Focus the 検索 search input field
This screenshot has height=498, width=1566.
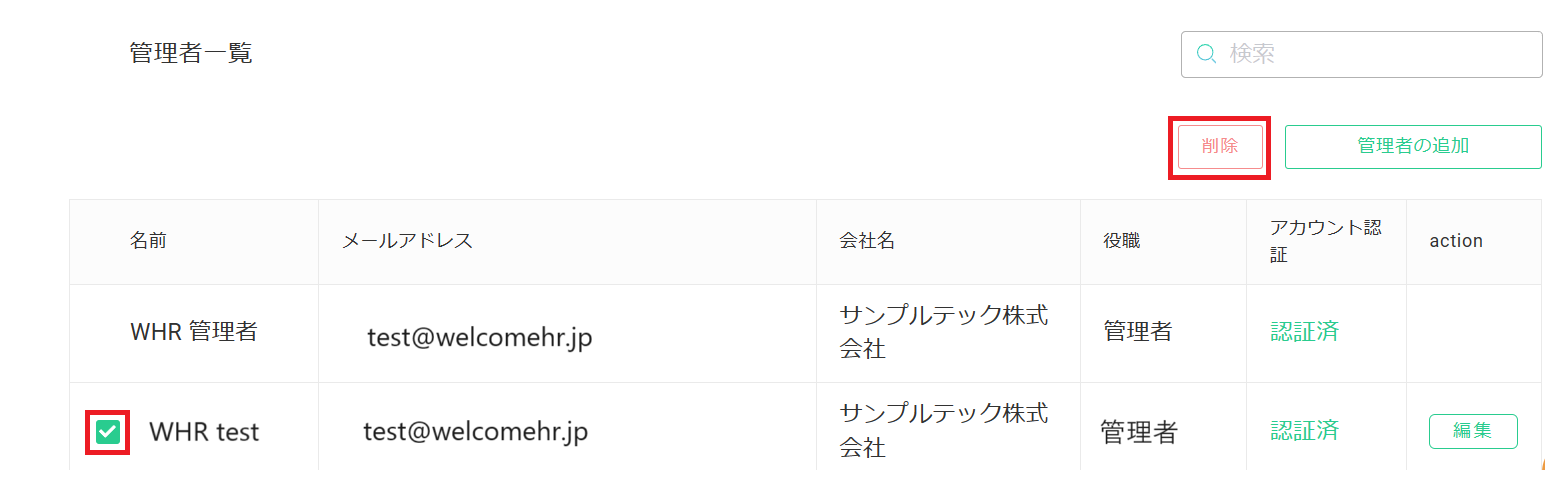1362,54
